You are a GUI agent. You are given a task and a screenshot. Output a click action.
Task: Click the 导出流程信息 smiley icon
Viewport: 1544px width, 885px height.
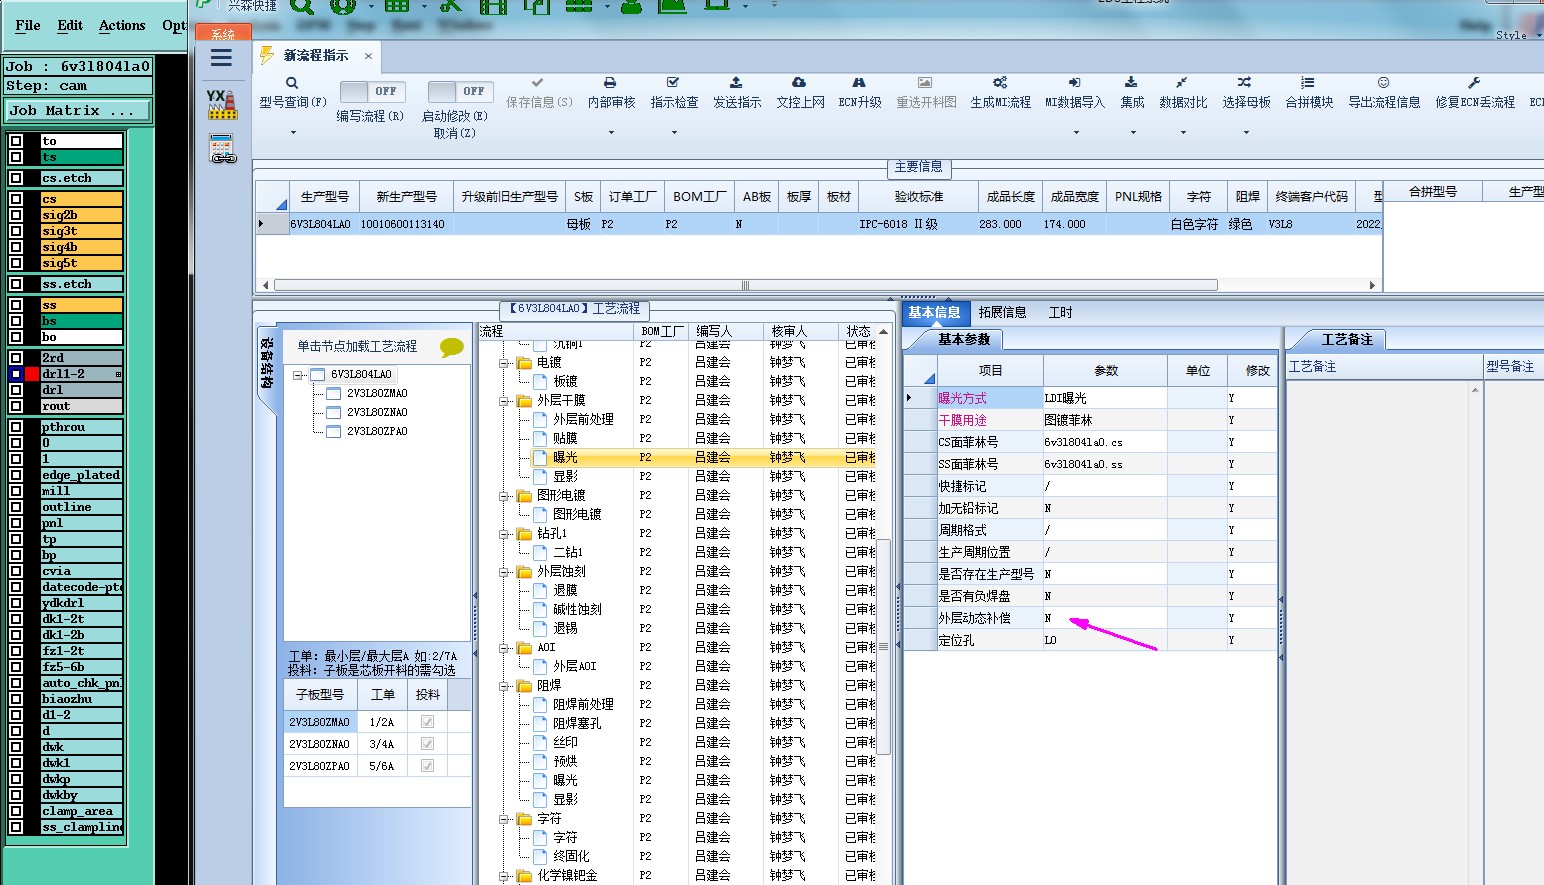point(1383,83)
